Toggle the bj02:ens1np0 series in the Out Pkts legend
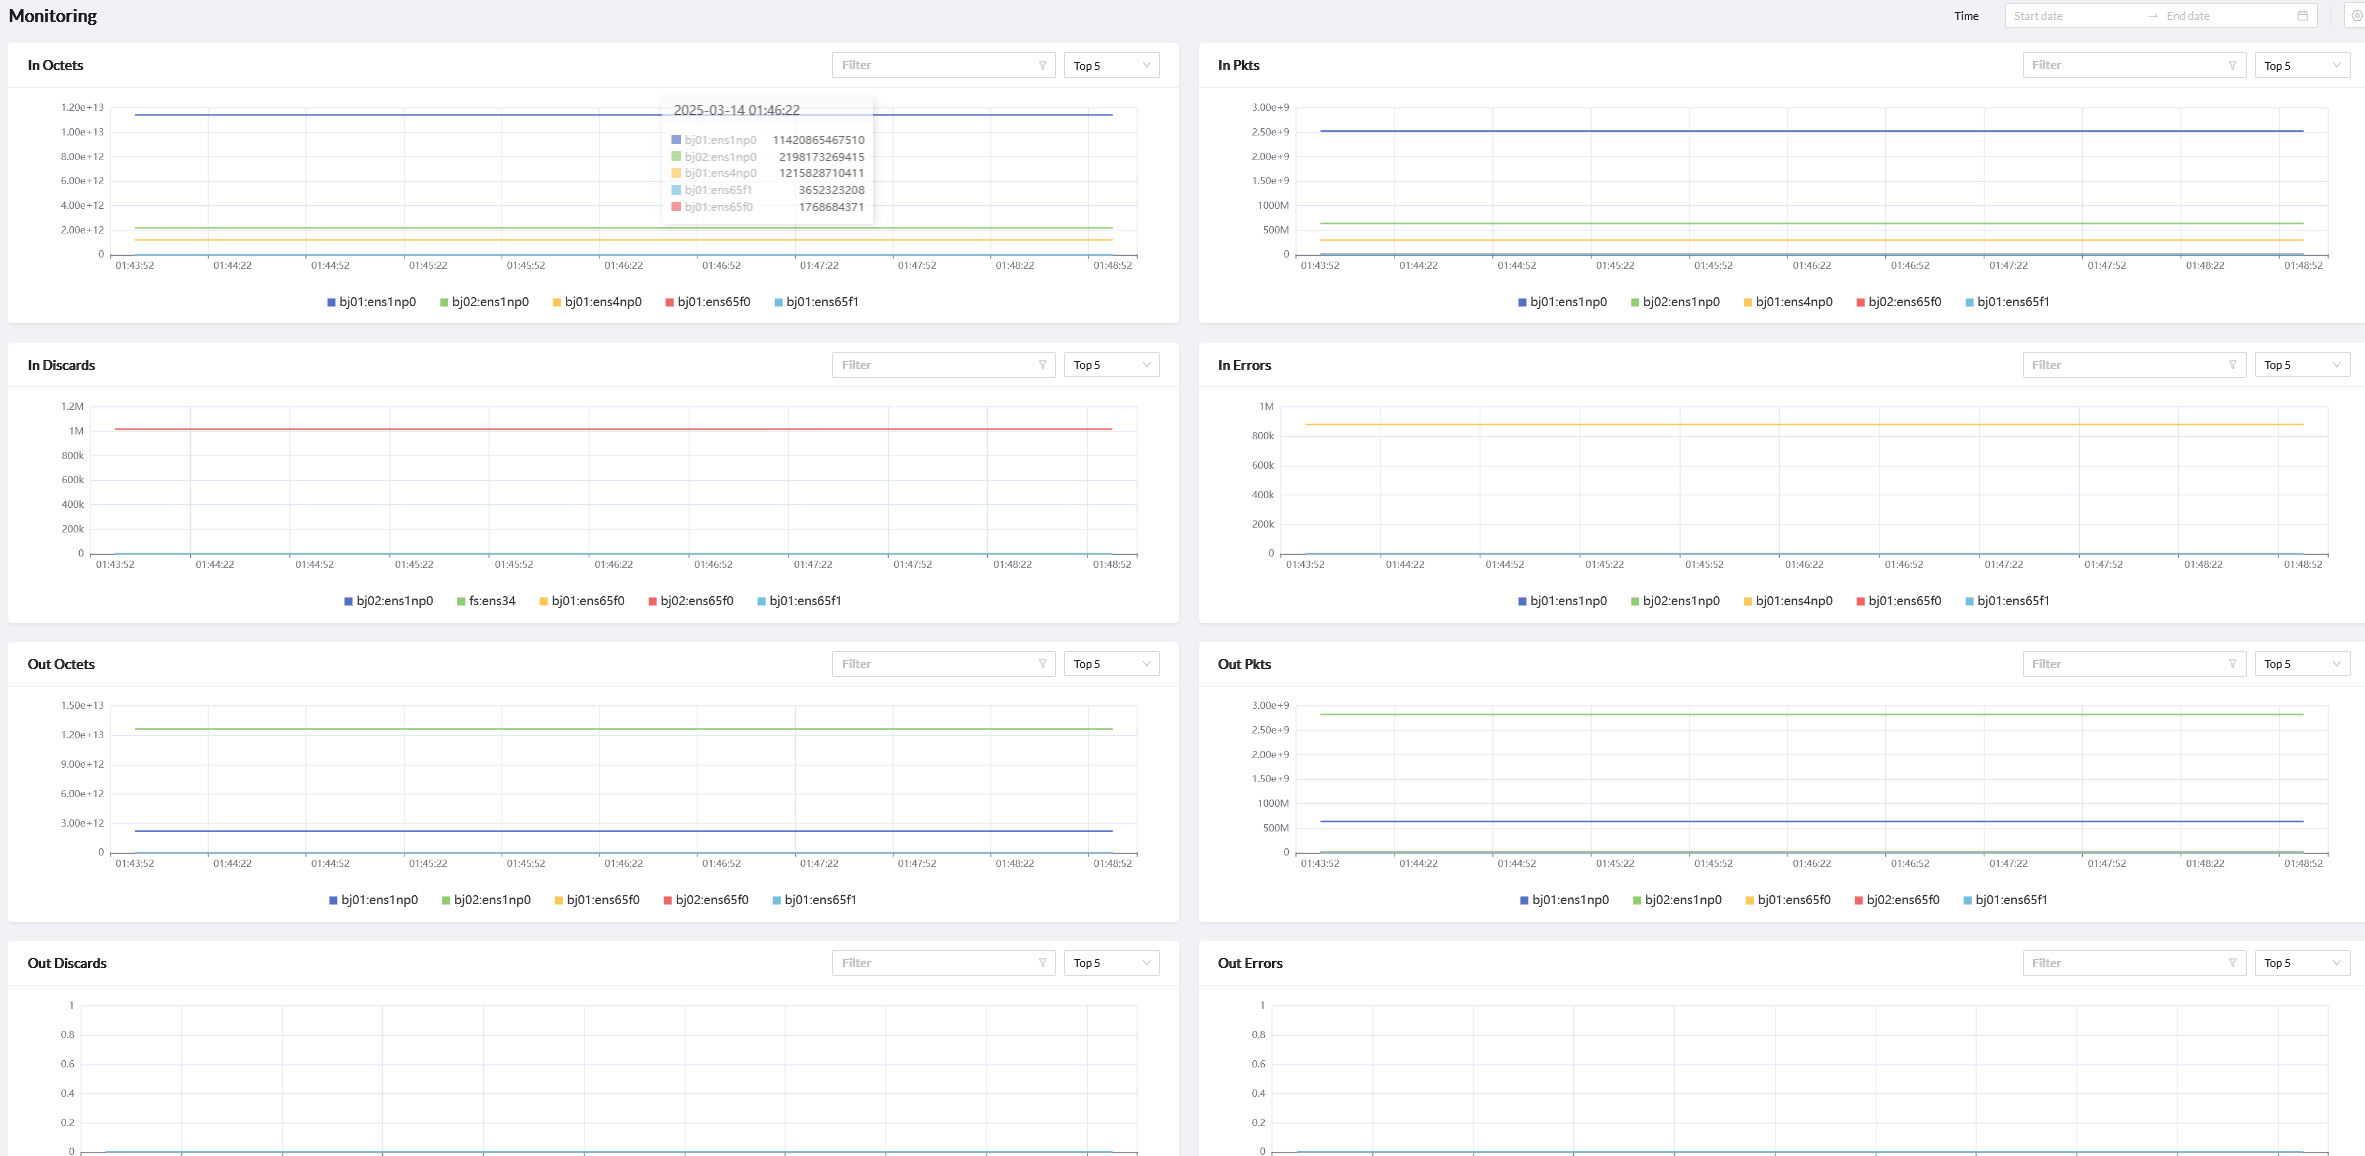 pos(1677,900)
